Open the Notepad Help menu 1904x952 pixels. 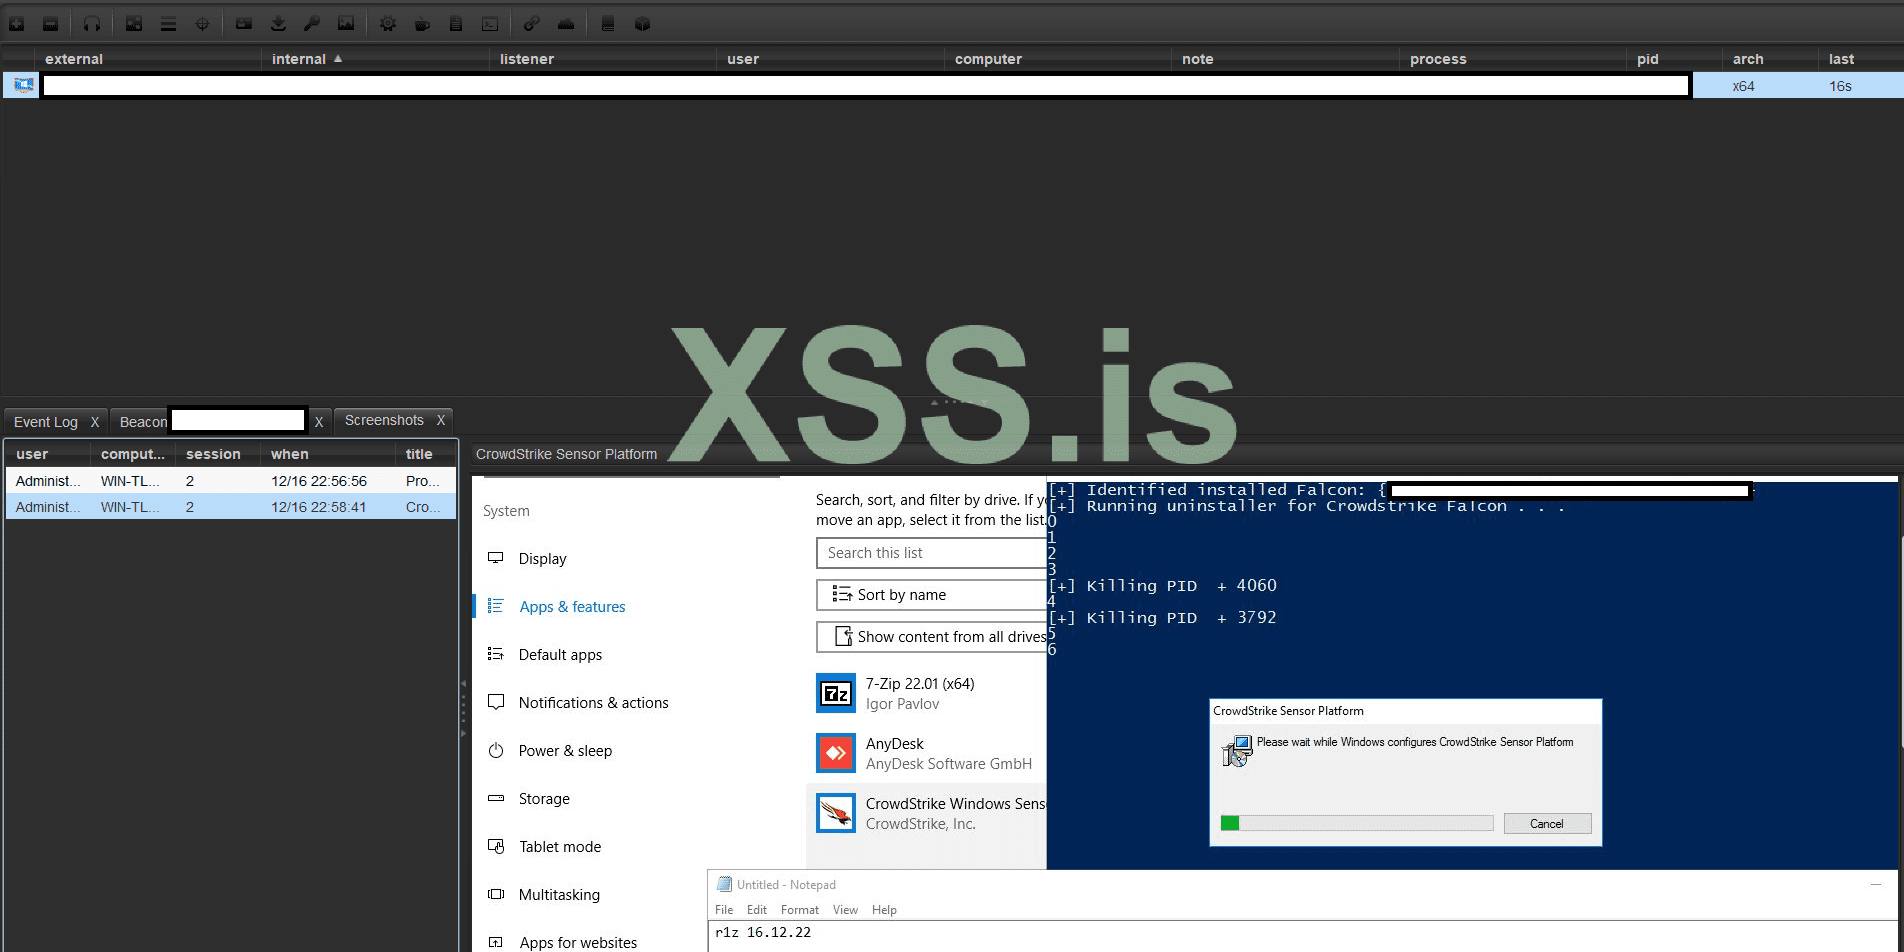pos(884,910)
